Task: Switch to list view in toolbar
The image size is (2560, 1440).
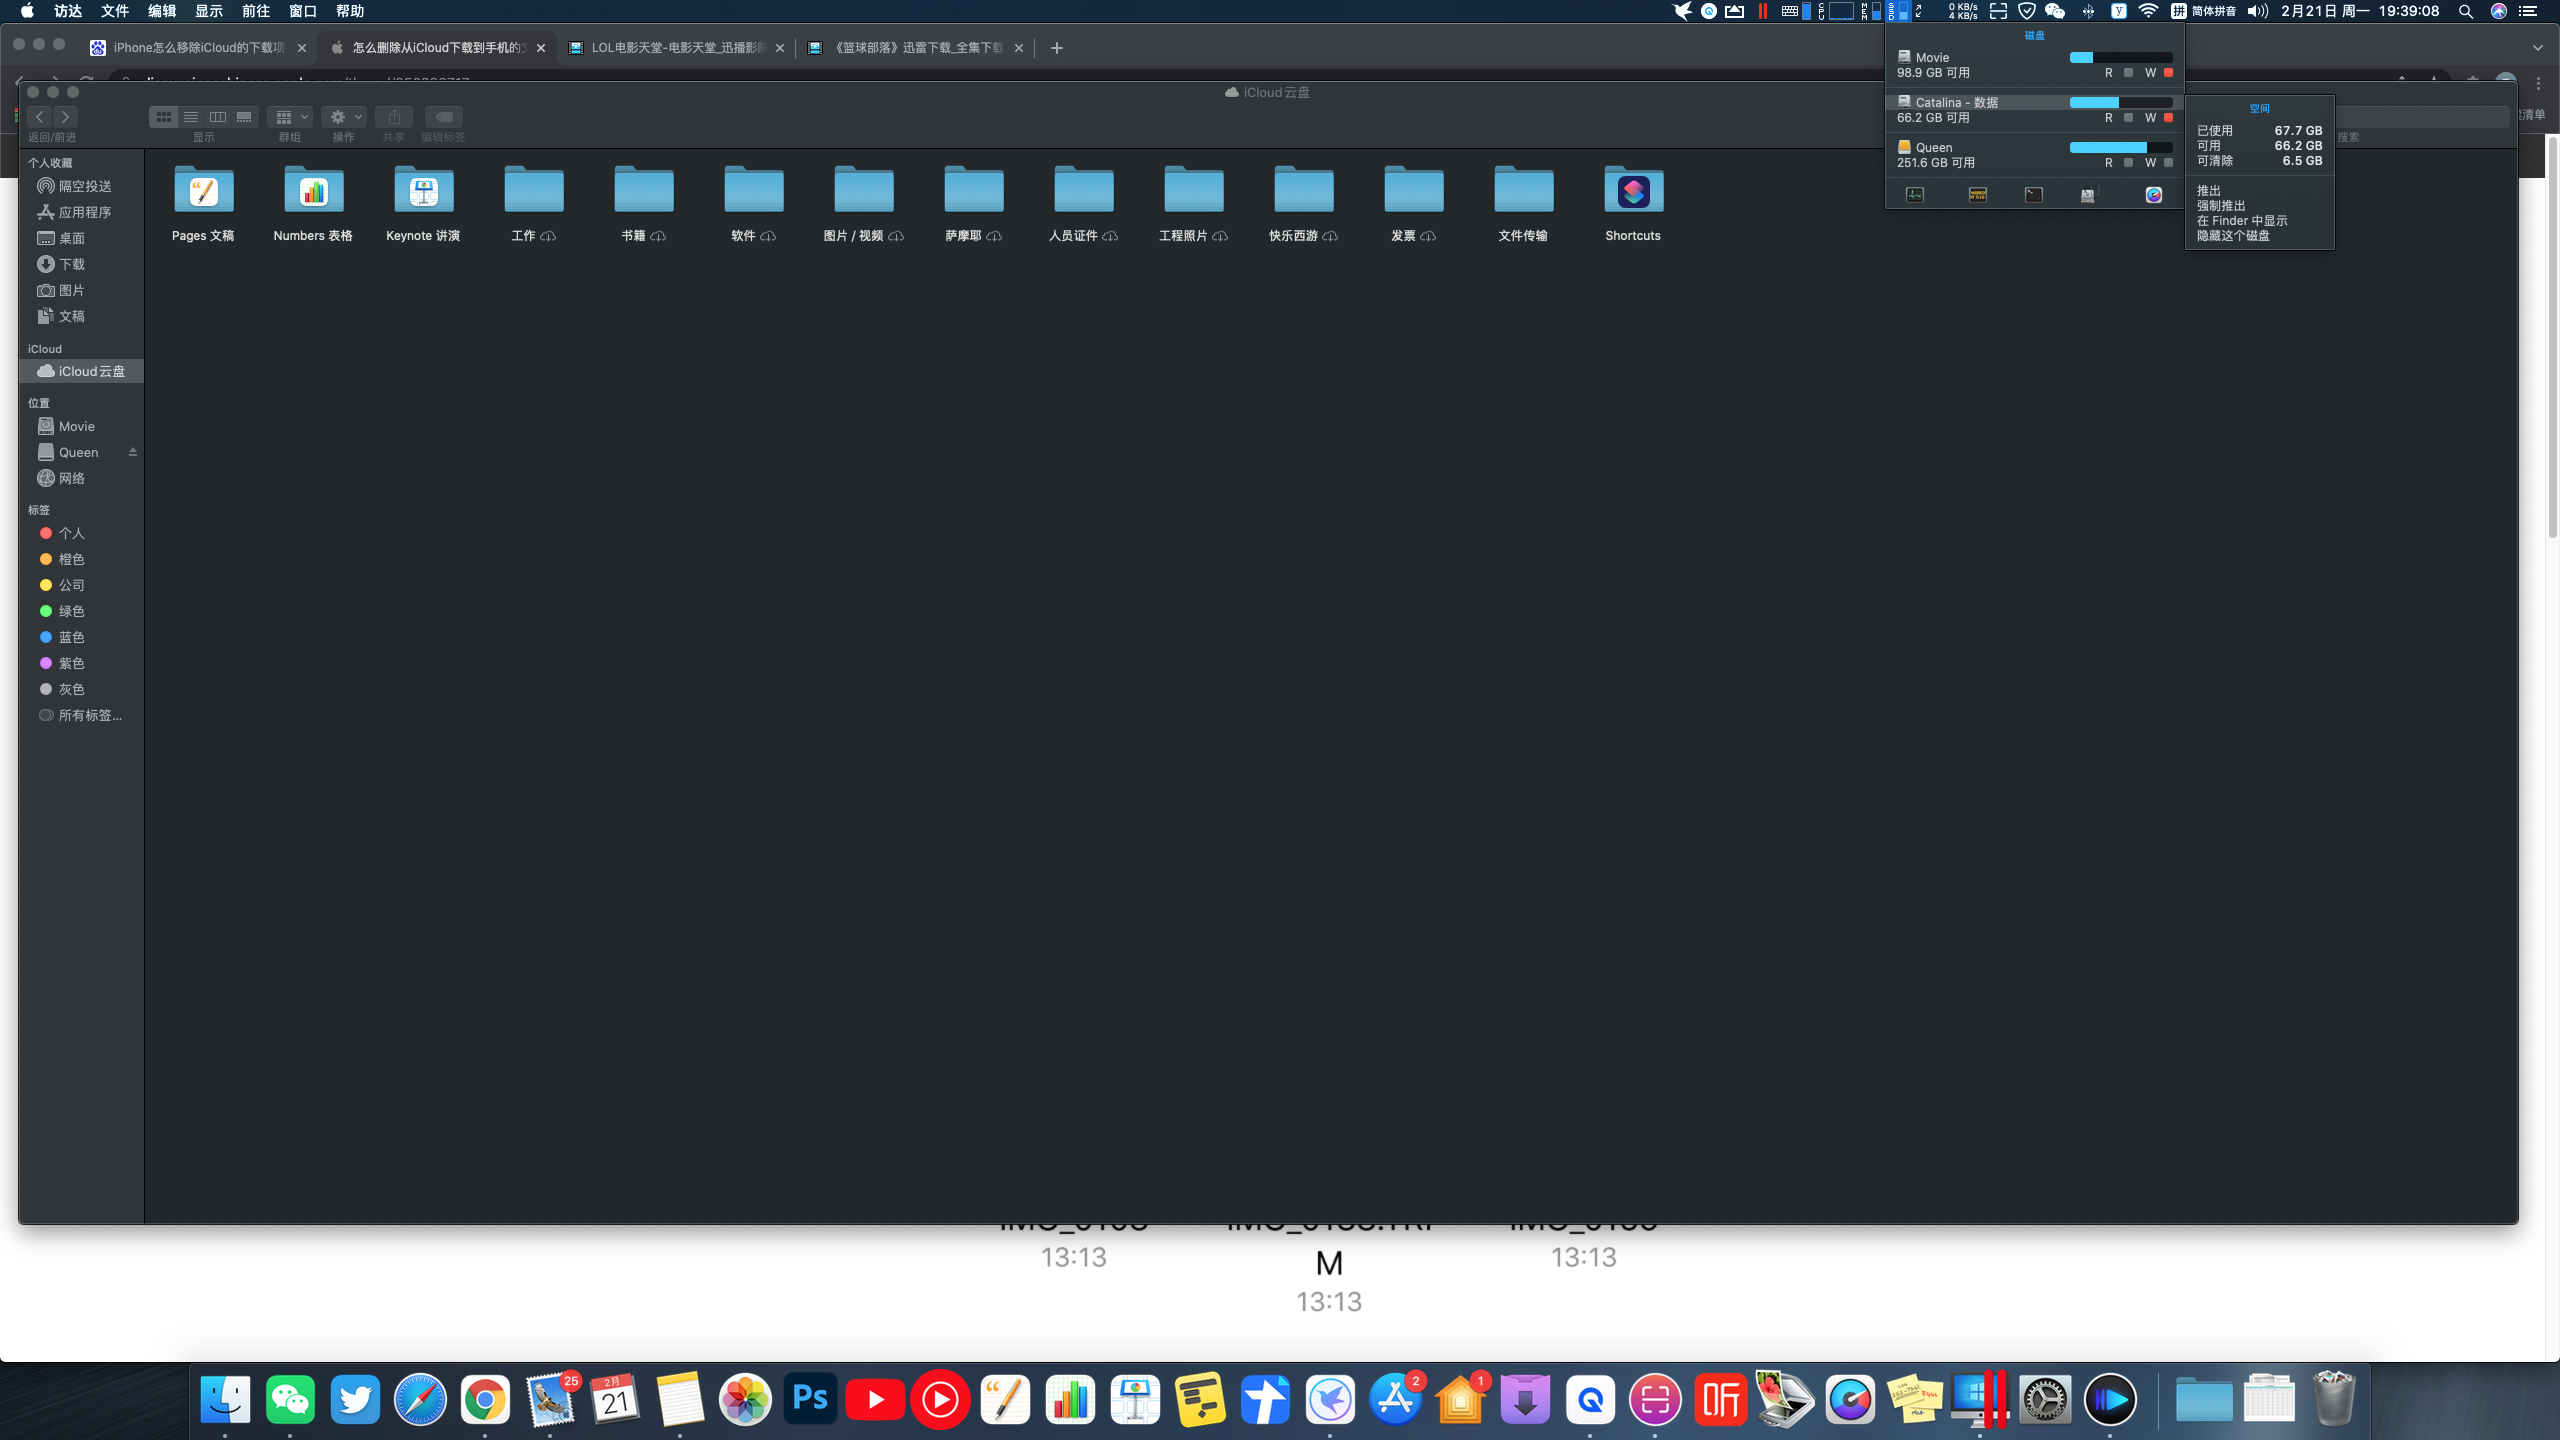Action: tap(190, 117)
